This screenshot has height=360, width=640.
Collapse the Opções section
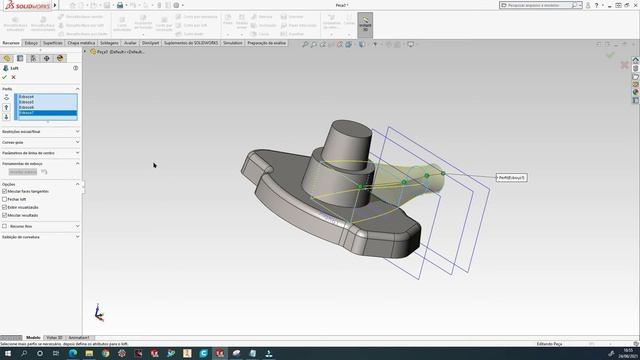point(78,184)
